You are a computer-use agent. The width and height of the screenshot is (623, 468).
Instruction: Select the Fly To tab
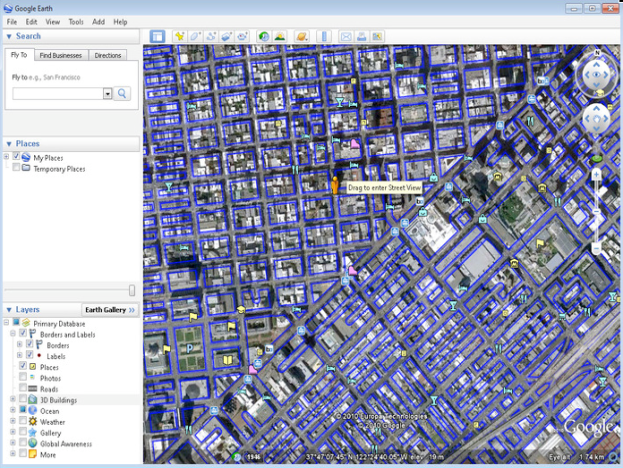pos(19,55)
